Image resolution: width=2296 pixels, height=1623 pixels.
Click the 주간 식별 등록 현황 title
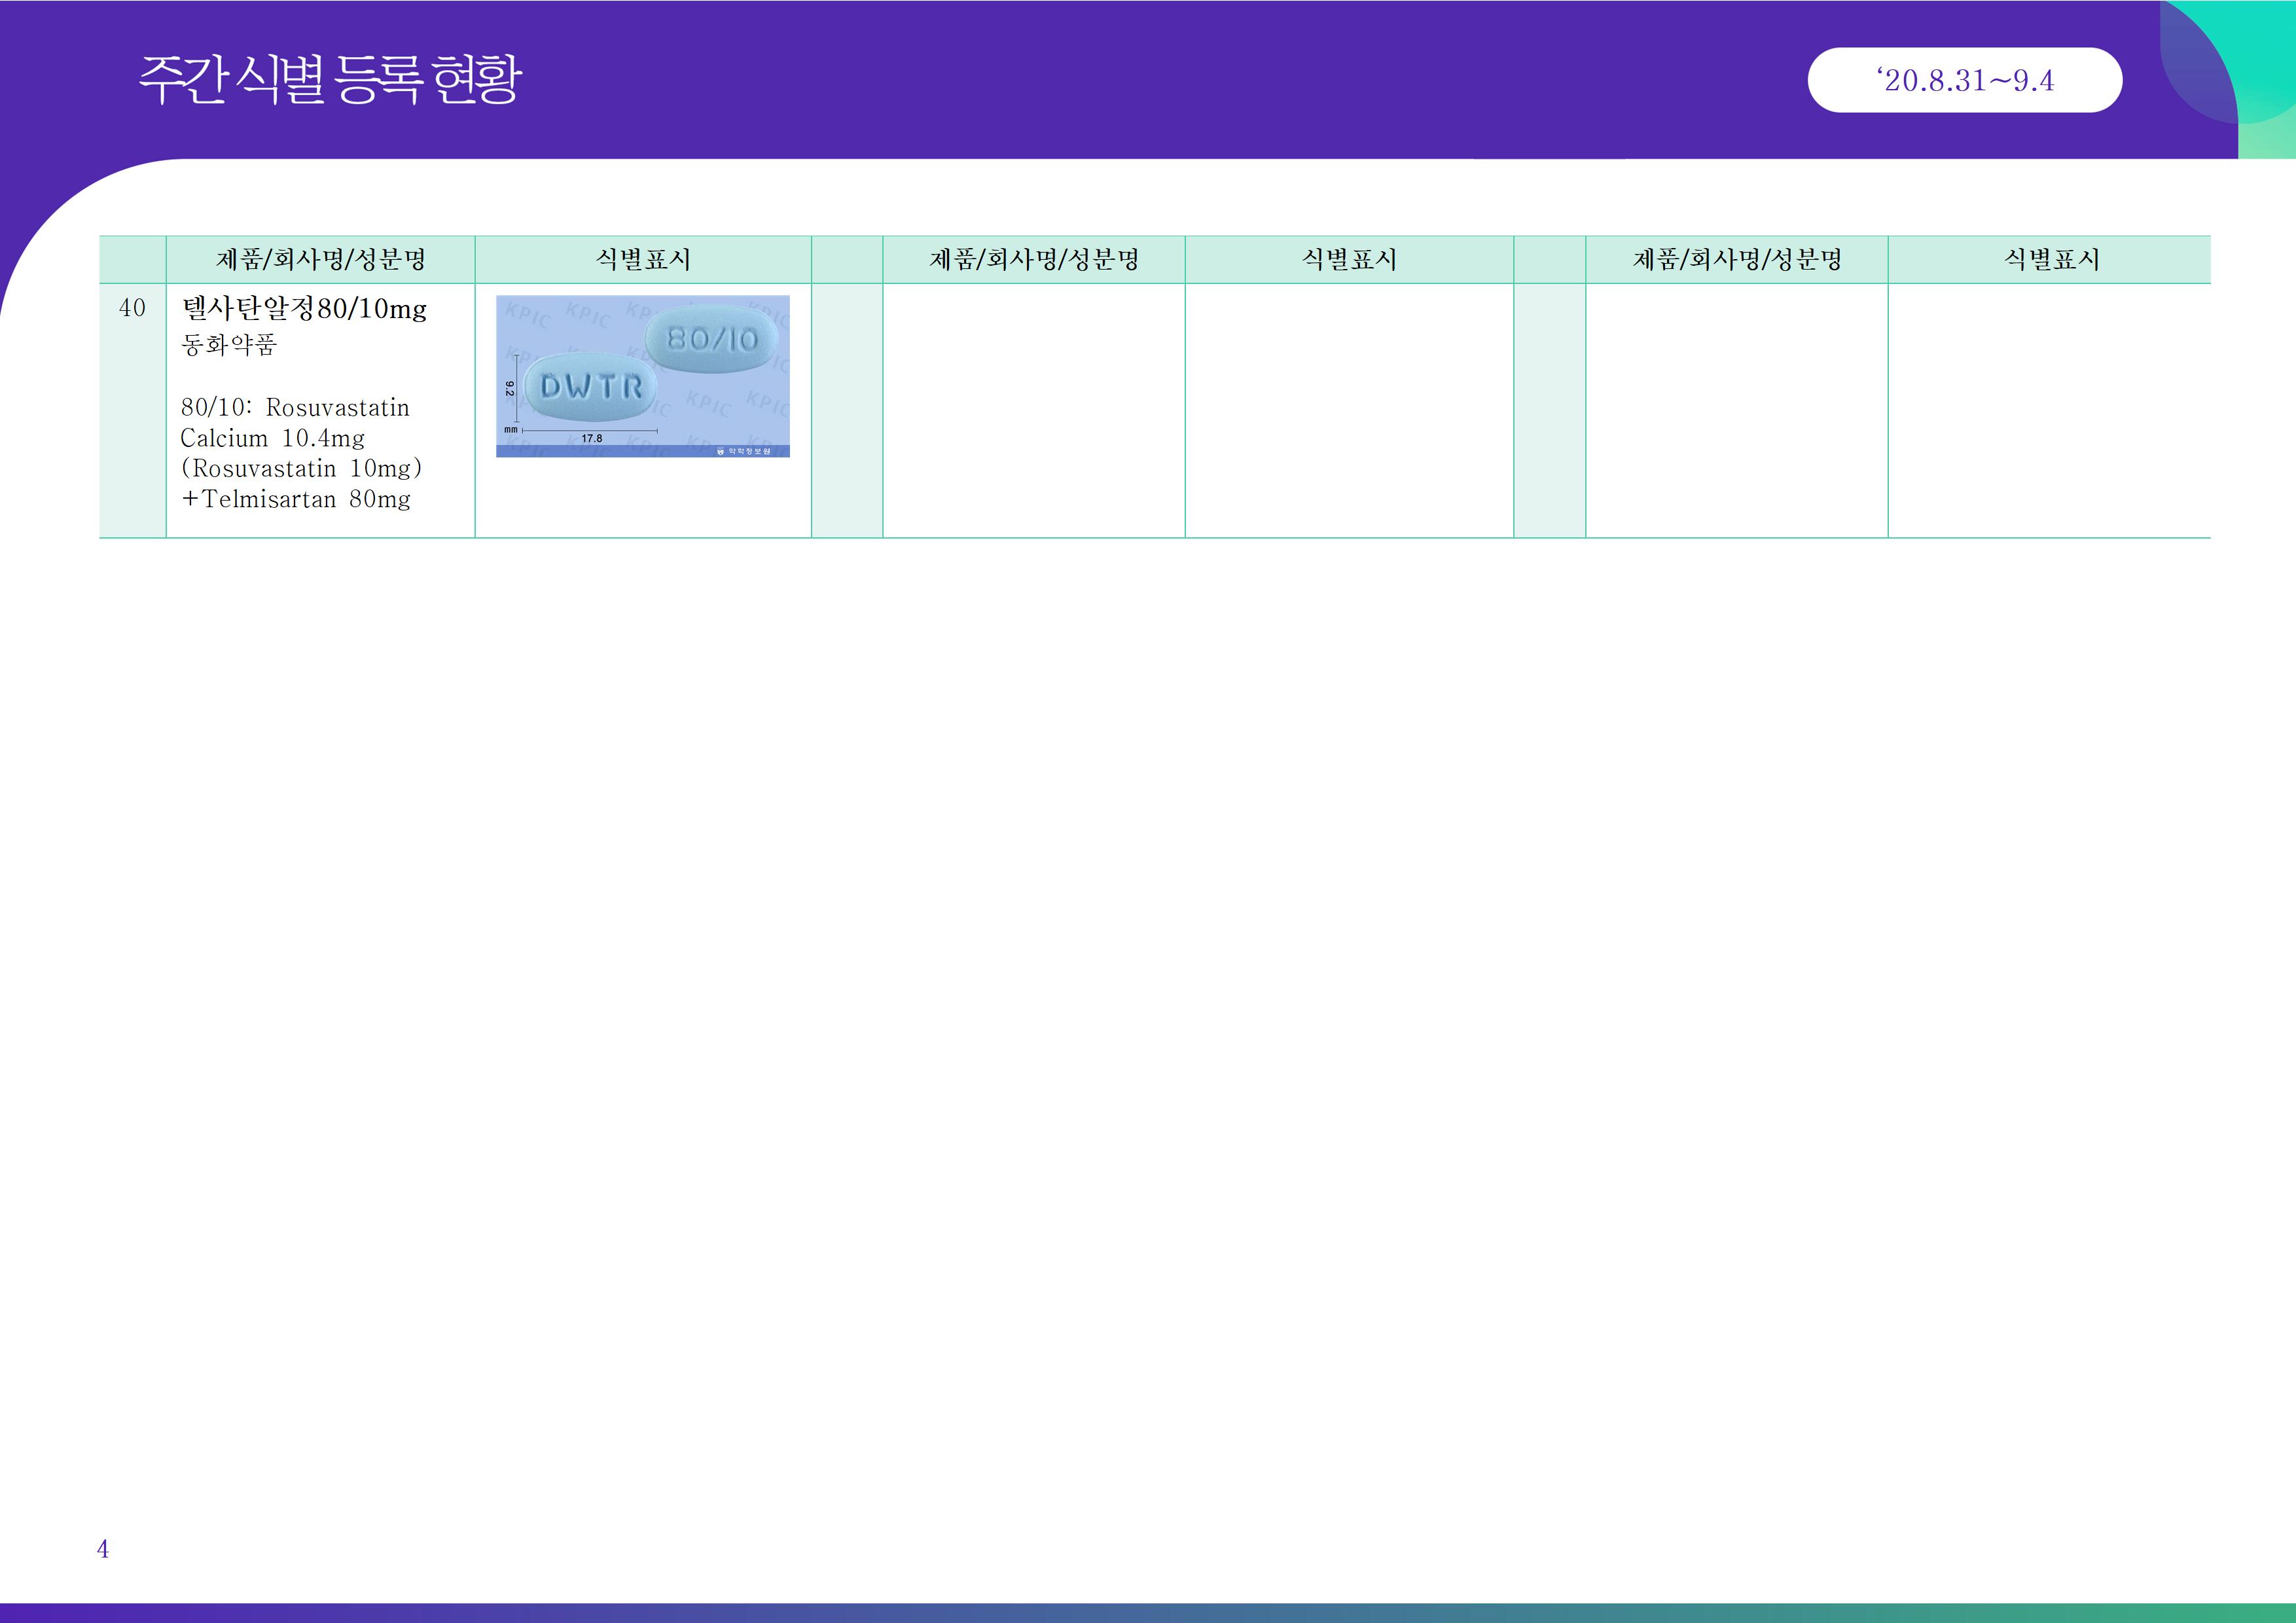click(x=330, y=80)
